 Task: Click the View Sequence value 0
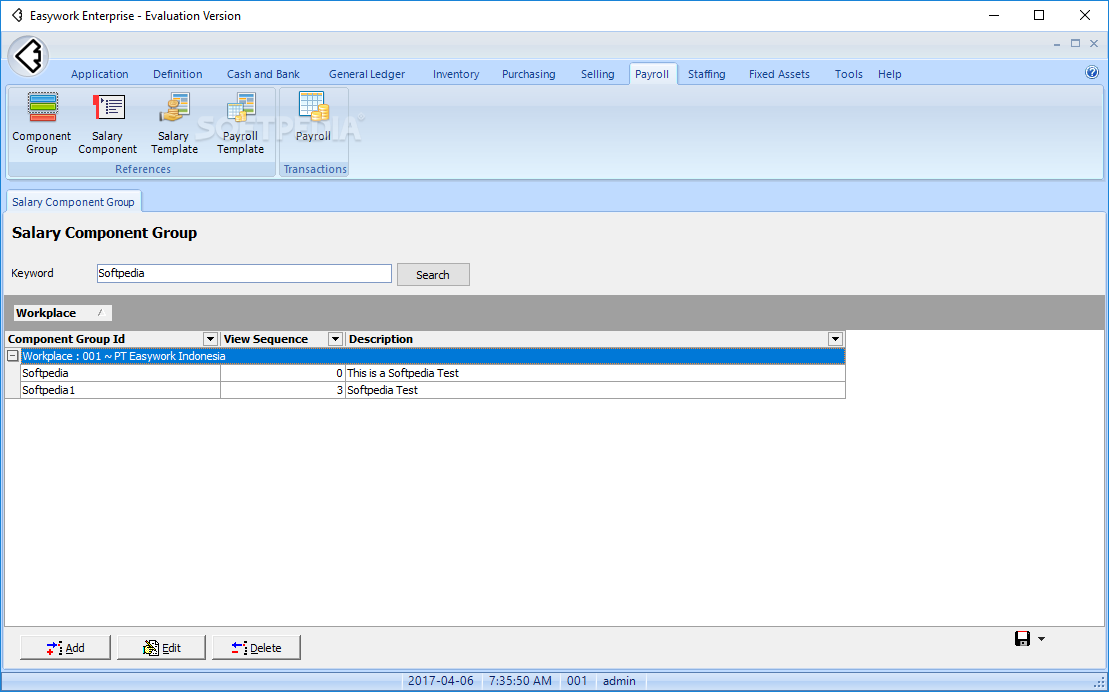point(283,373)
